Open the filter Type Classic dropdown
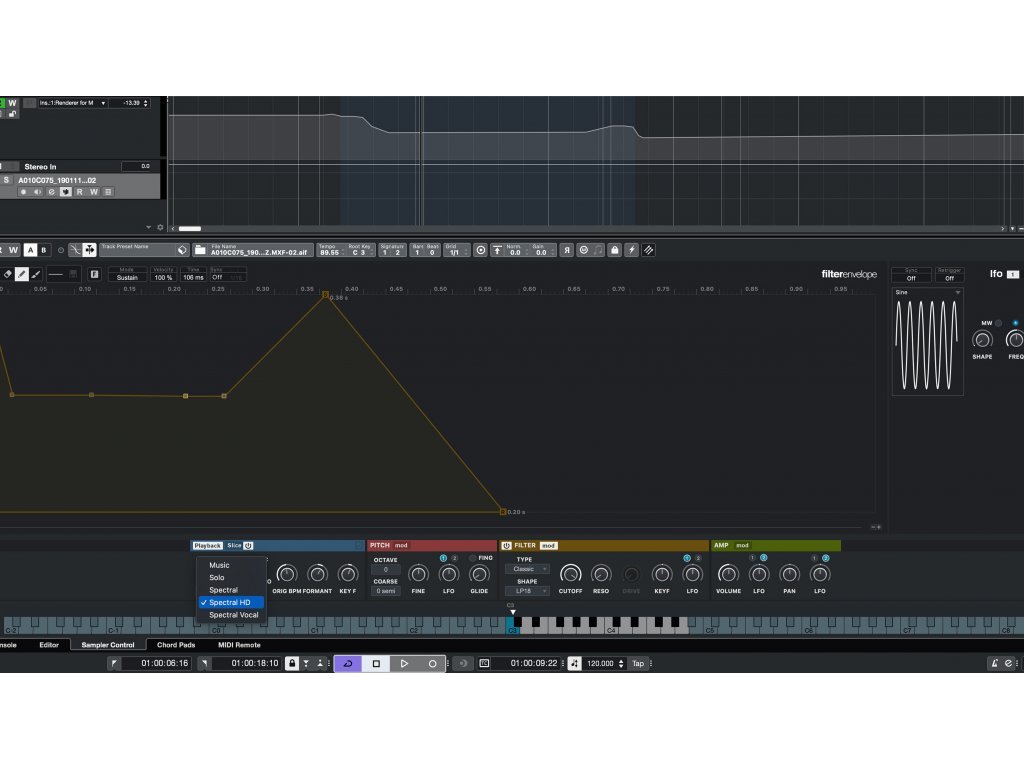The height and width of the screenshot is (768, 1024). 527,569
